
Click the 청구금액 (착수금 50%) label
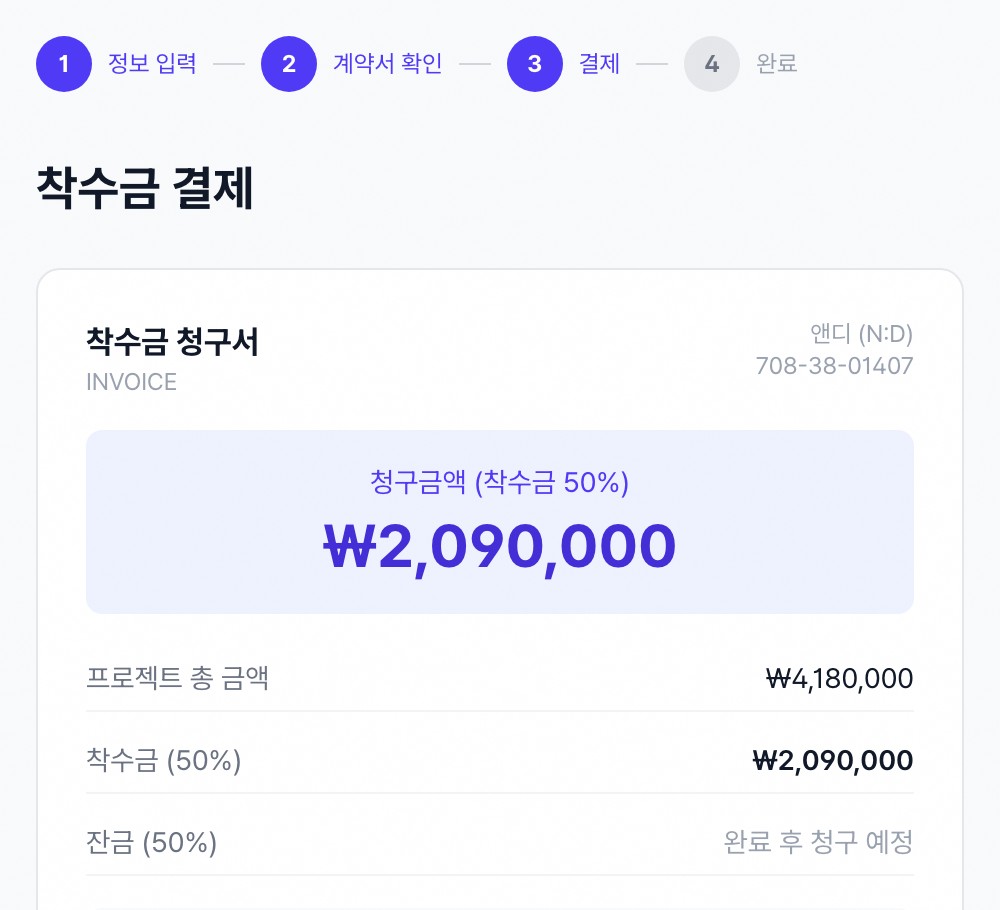click(499, 482)
